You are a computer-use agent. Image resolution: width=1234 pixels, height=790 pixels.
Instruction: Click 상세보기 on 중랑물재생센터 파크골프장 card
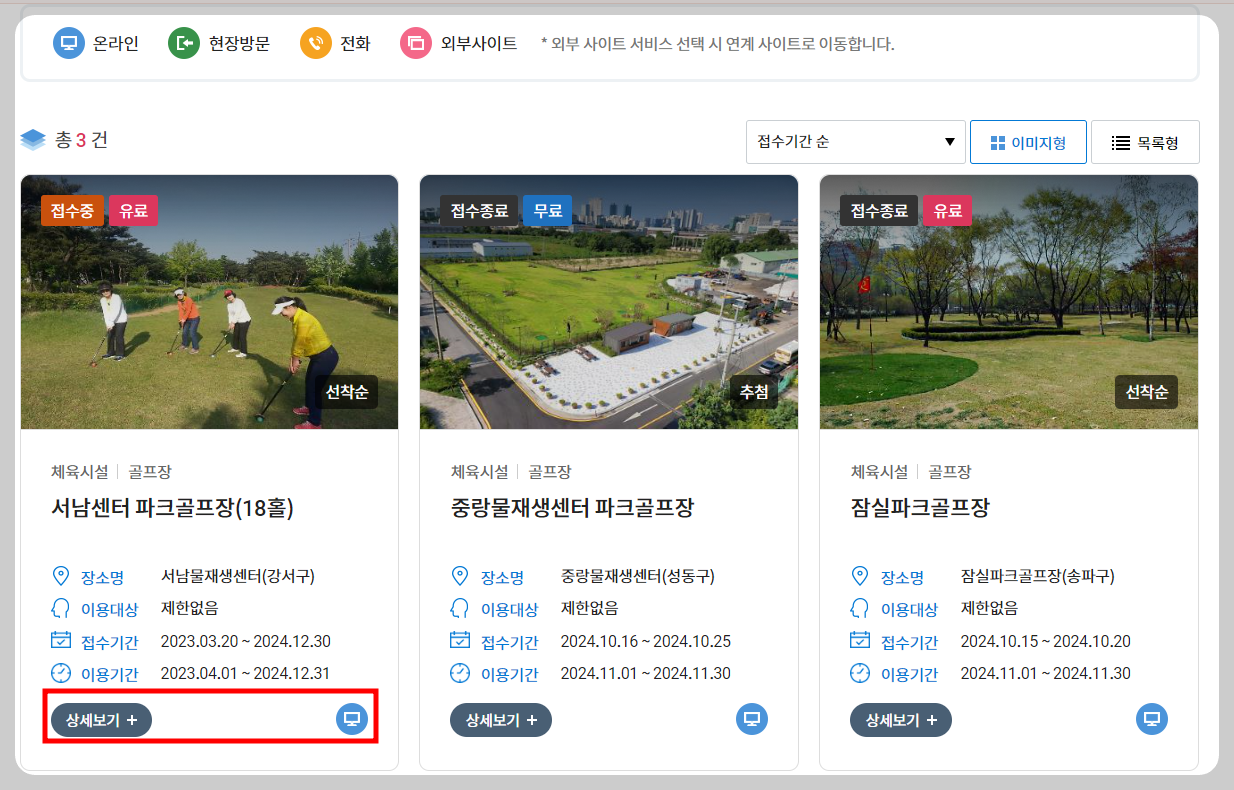pyautogui.click(x=500, y=719)
